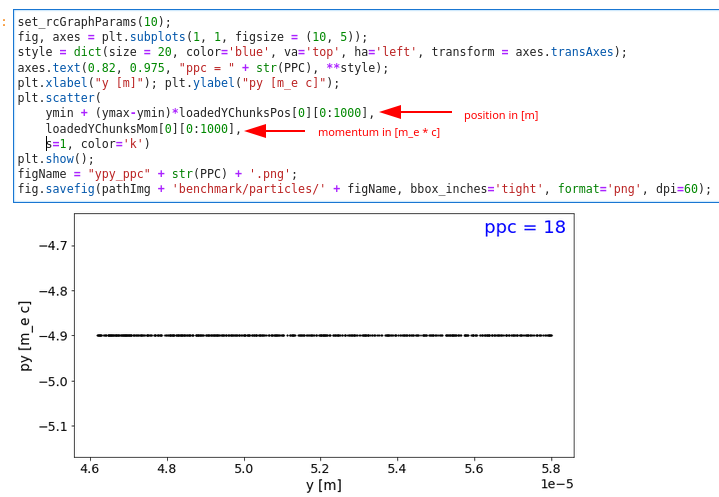
Task: Click the −4.9 y-axis tick label
Action: click(x=53, y=336)
